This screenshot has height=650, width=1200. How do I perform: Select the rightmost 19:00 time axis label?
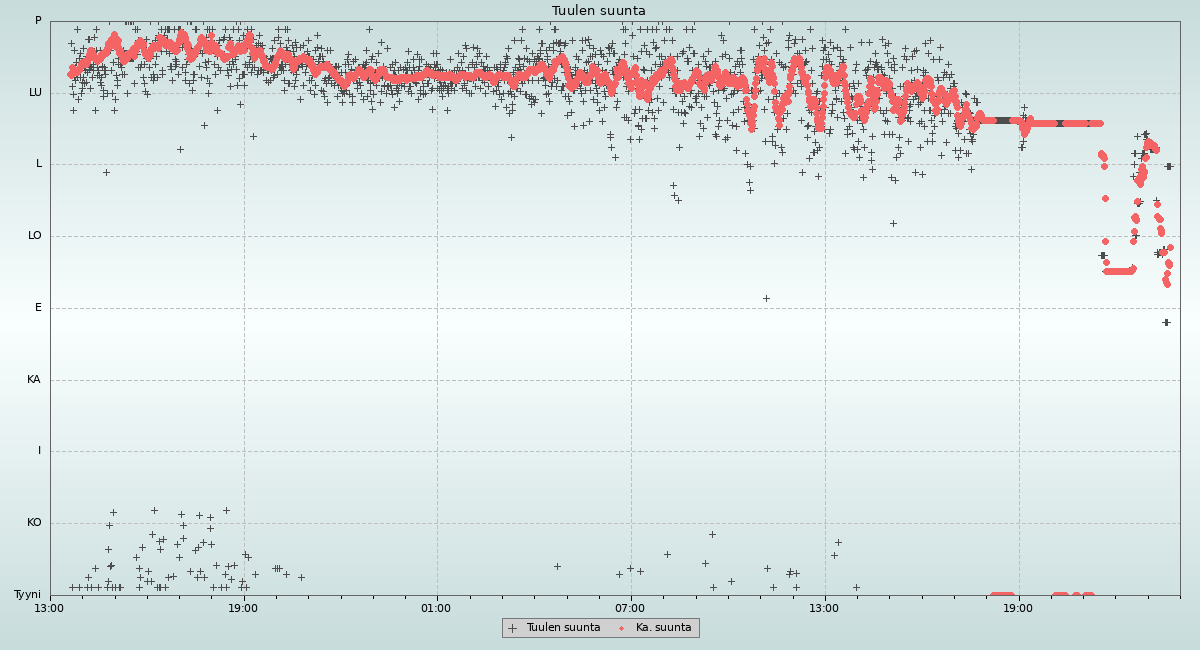[x=1018, y=608]
